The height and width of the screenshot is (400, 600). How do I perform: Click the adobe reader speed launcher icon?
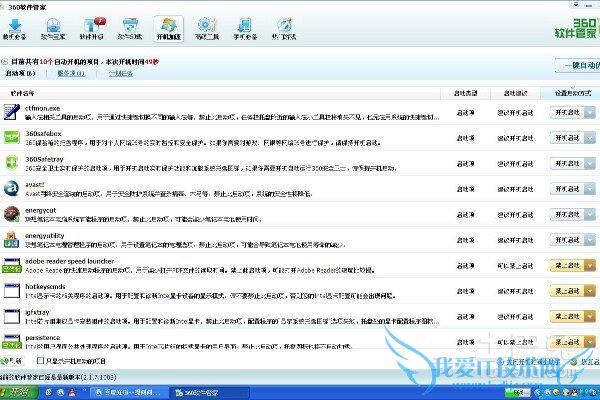pos(11,265)
